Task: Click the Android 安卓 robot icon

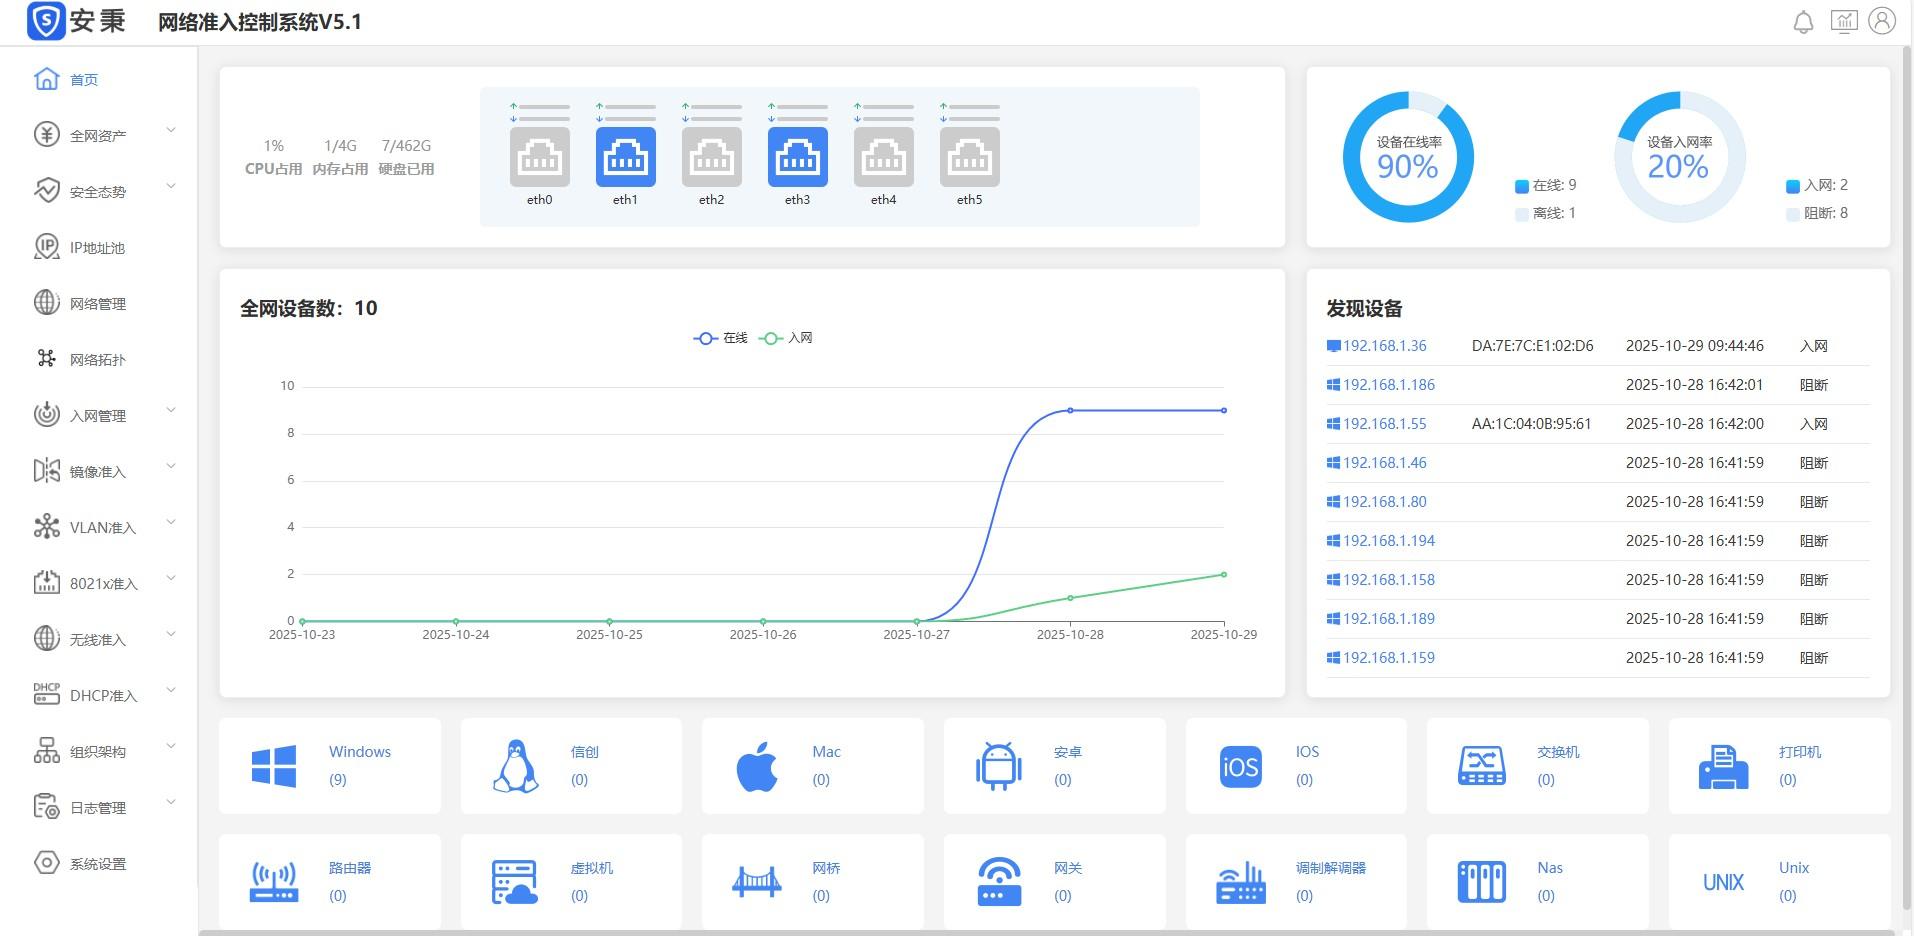Action: click(999, 766)
